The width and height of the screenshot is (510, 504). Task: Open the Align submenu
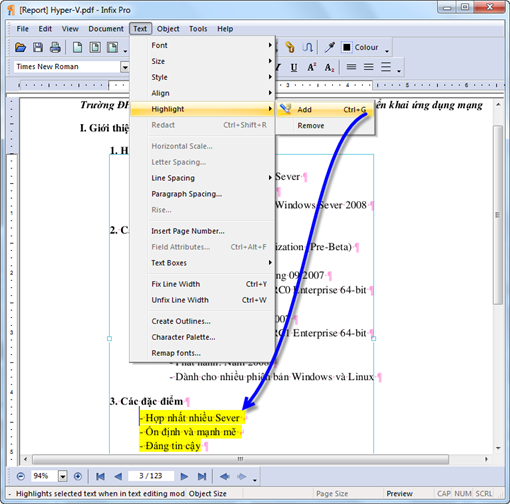[203, 93]
